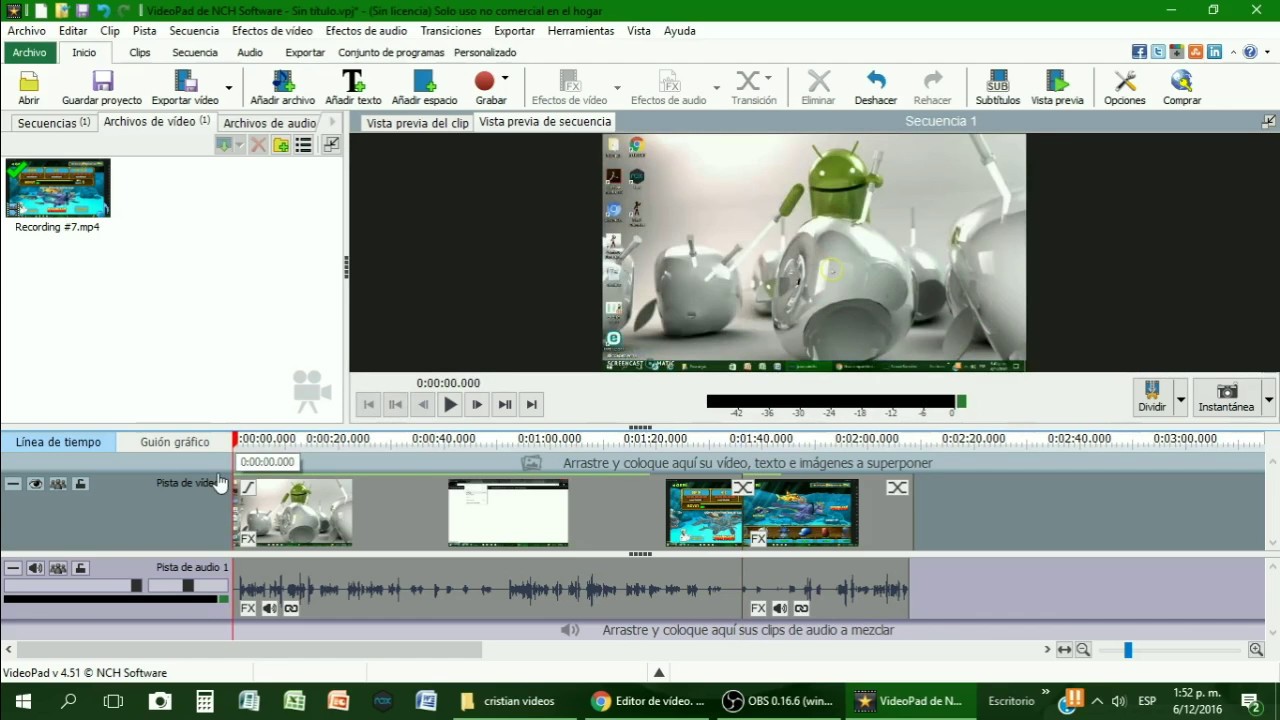Click the Comprar icon
The height and width of the screenshot is (720, 1280).
1182,81
